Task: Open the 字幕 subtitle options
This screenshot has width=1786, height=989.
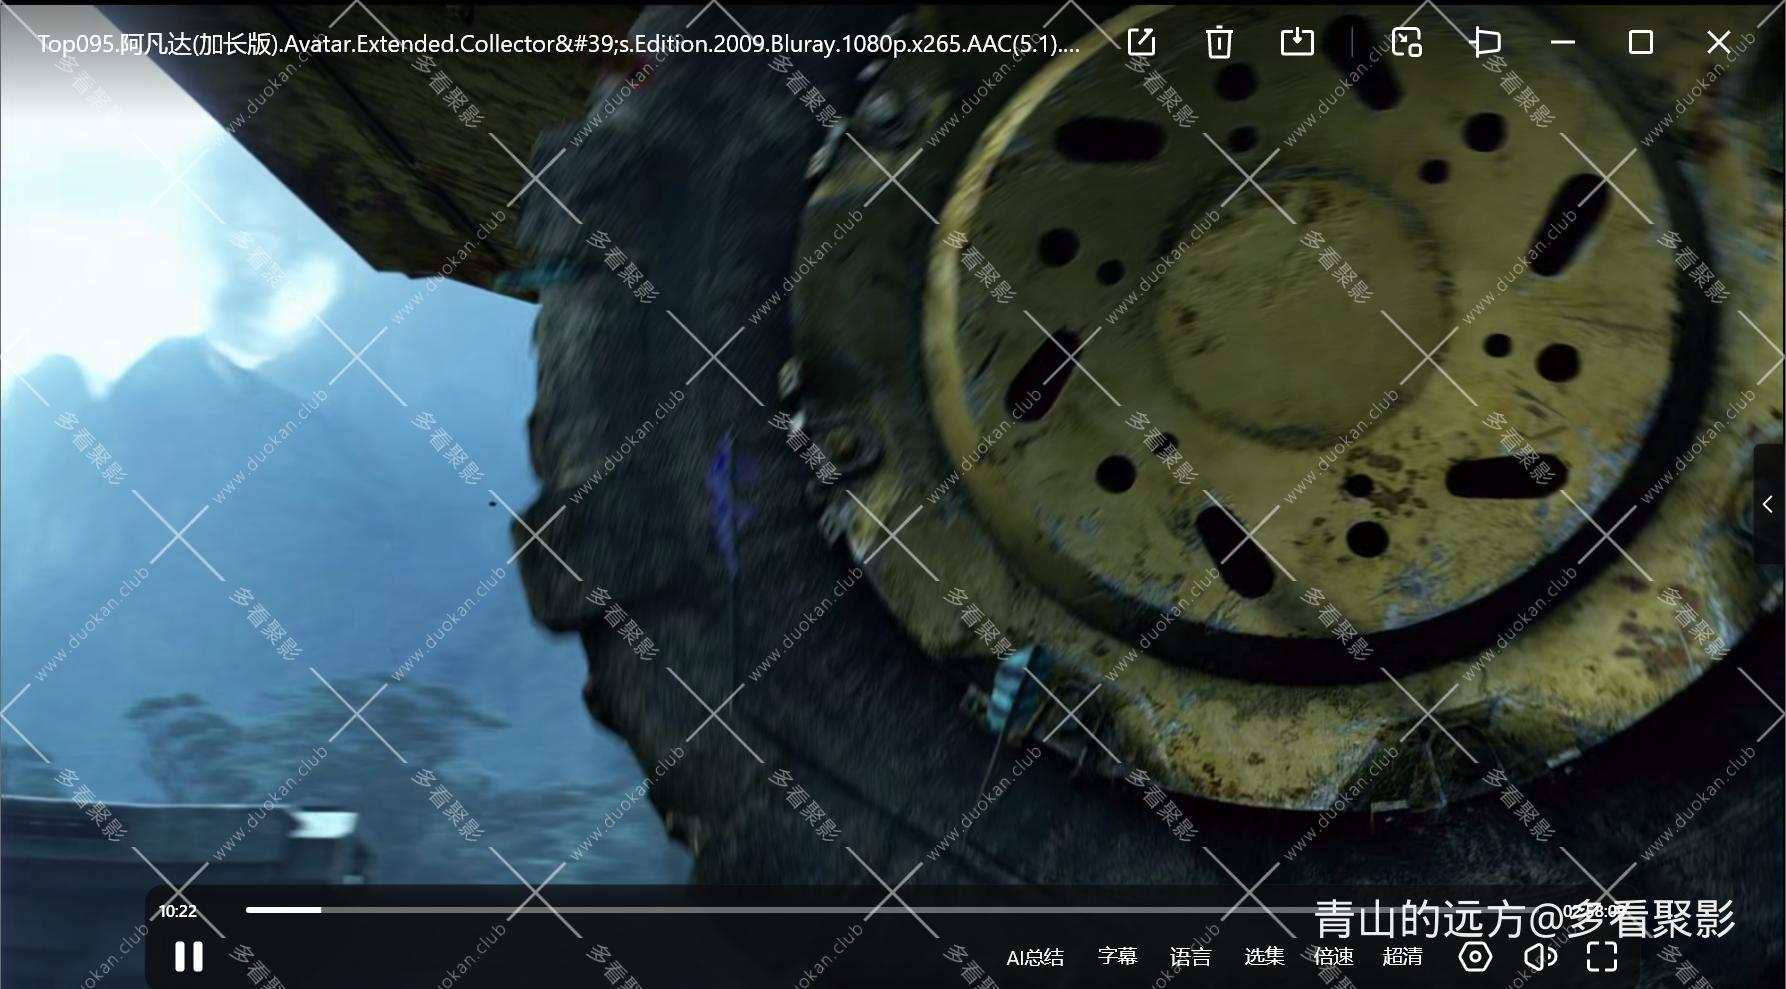Action: [1117, 957]
